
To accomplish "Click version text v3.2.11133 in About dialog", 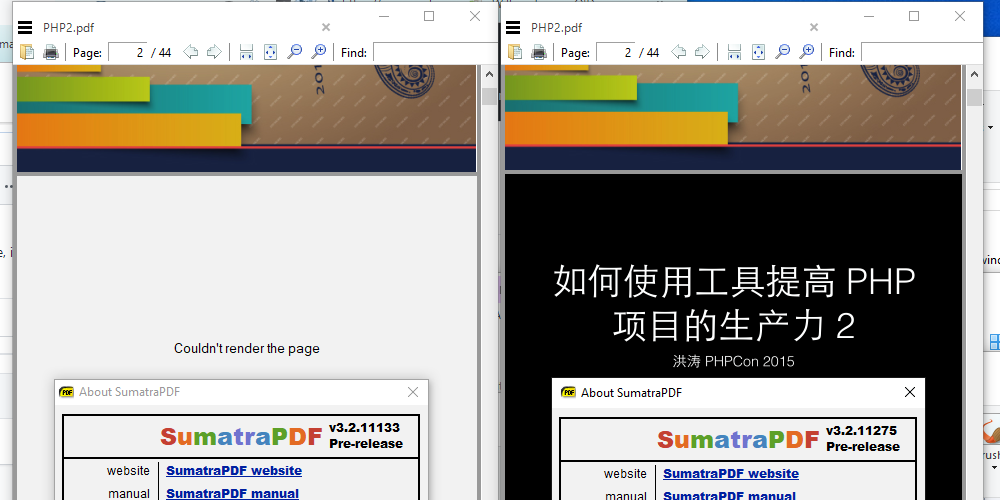I will (365, 428).
